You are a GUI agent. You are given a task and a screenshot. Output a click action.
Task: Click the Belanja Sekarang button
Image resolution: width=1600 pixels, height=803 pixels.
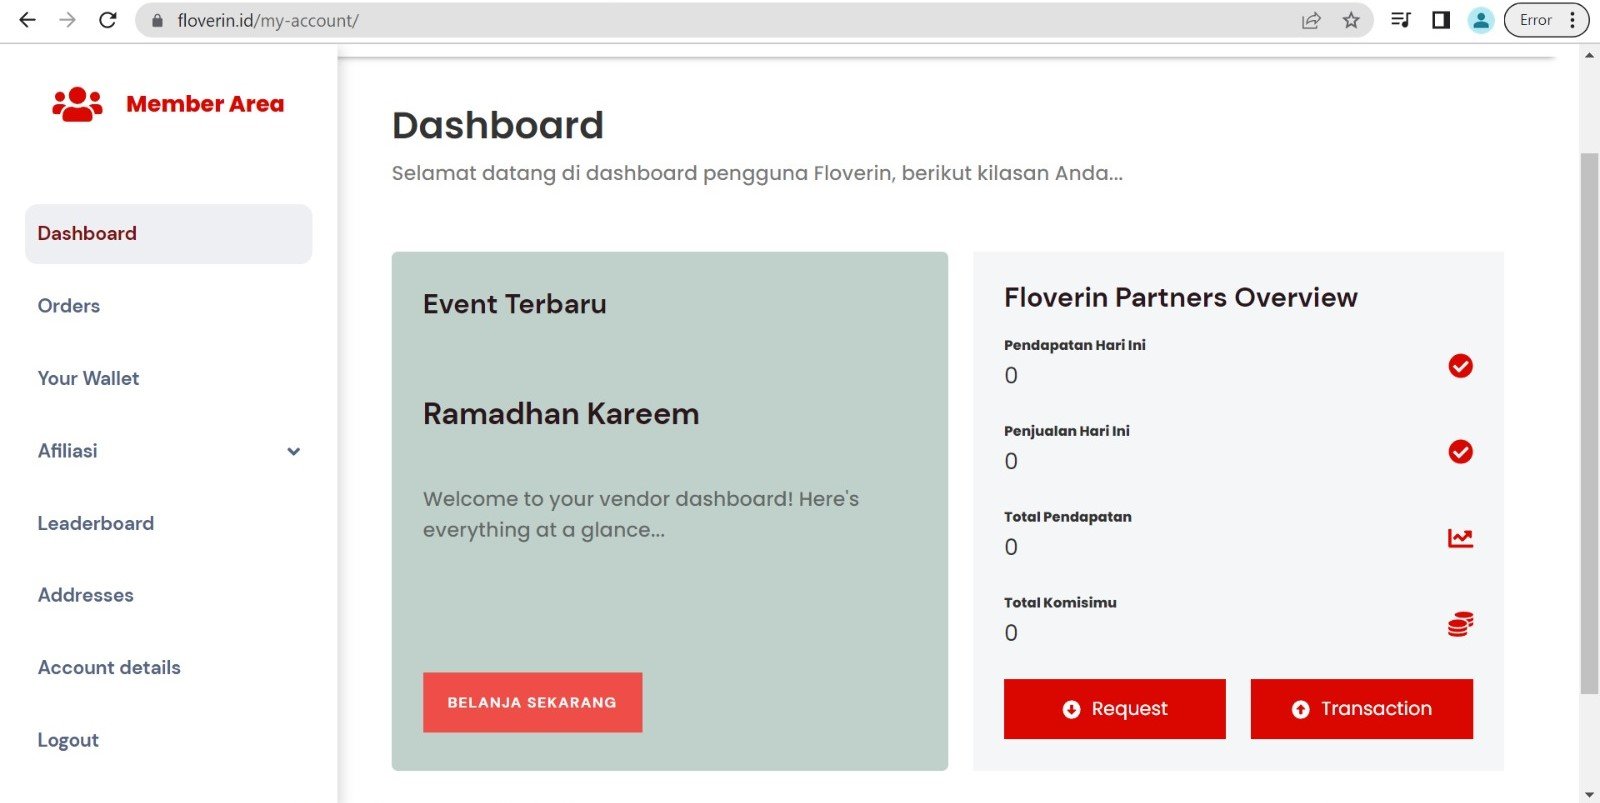532,702
